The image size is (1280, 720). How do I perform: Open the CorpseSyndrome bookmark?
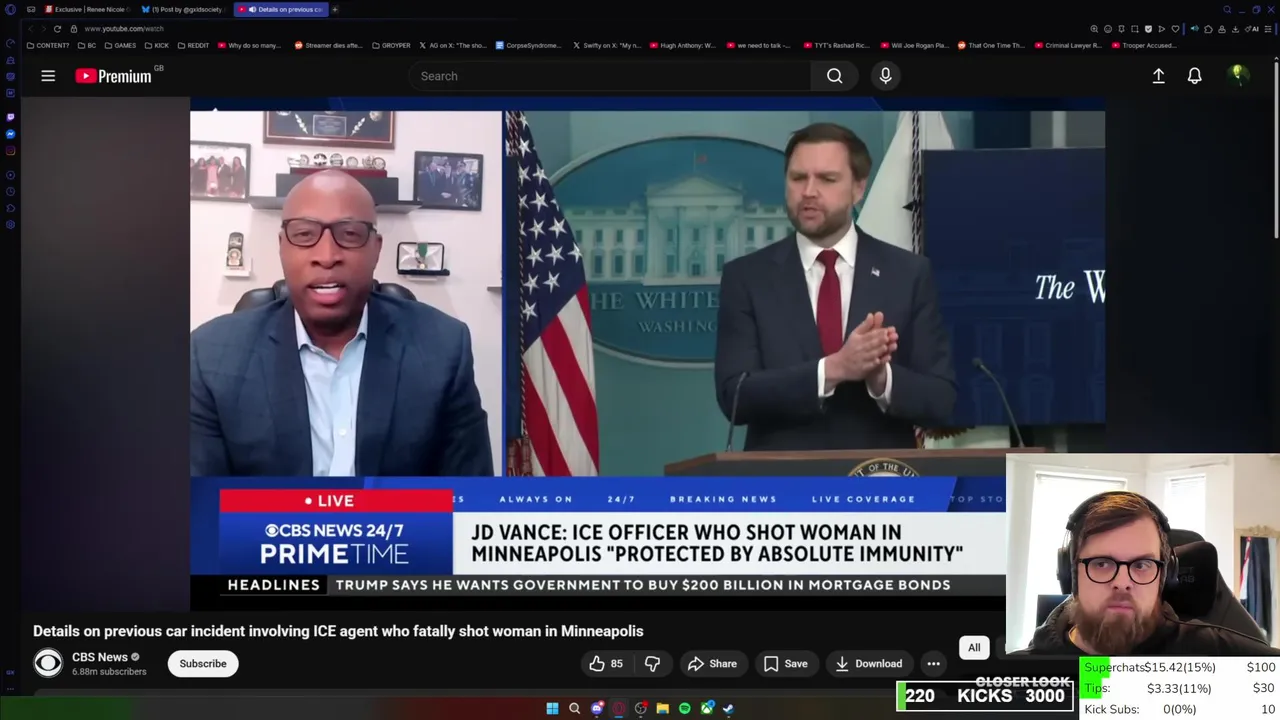tap(530, 45)
